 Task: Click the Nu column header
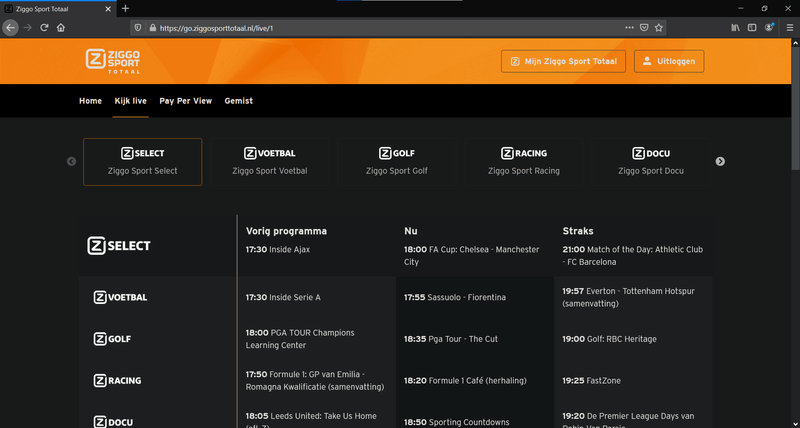coord(411,231)
